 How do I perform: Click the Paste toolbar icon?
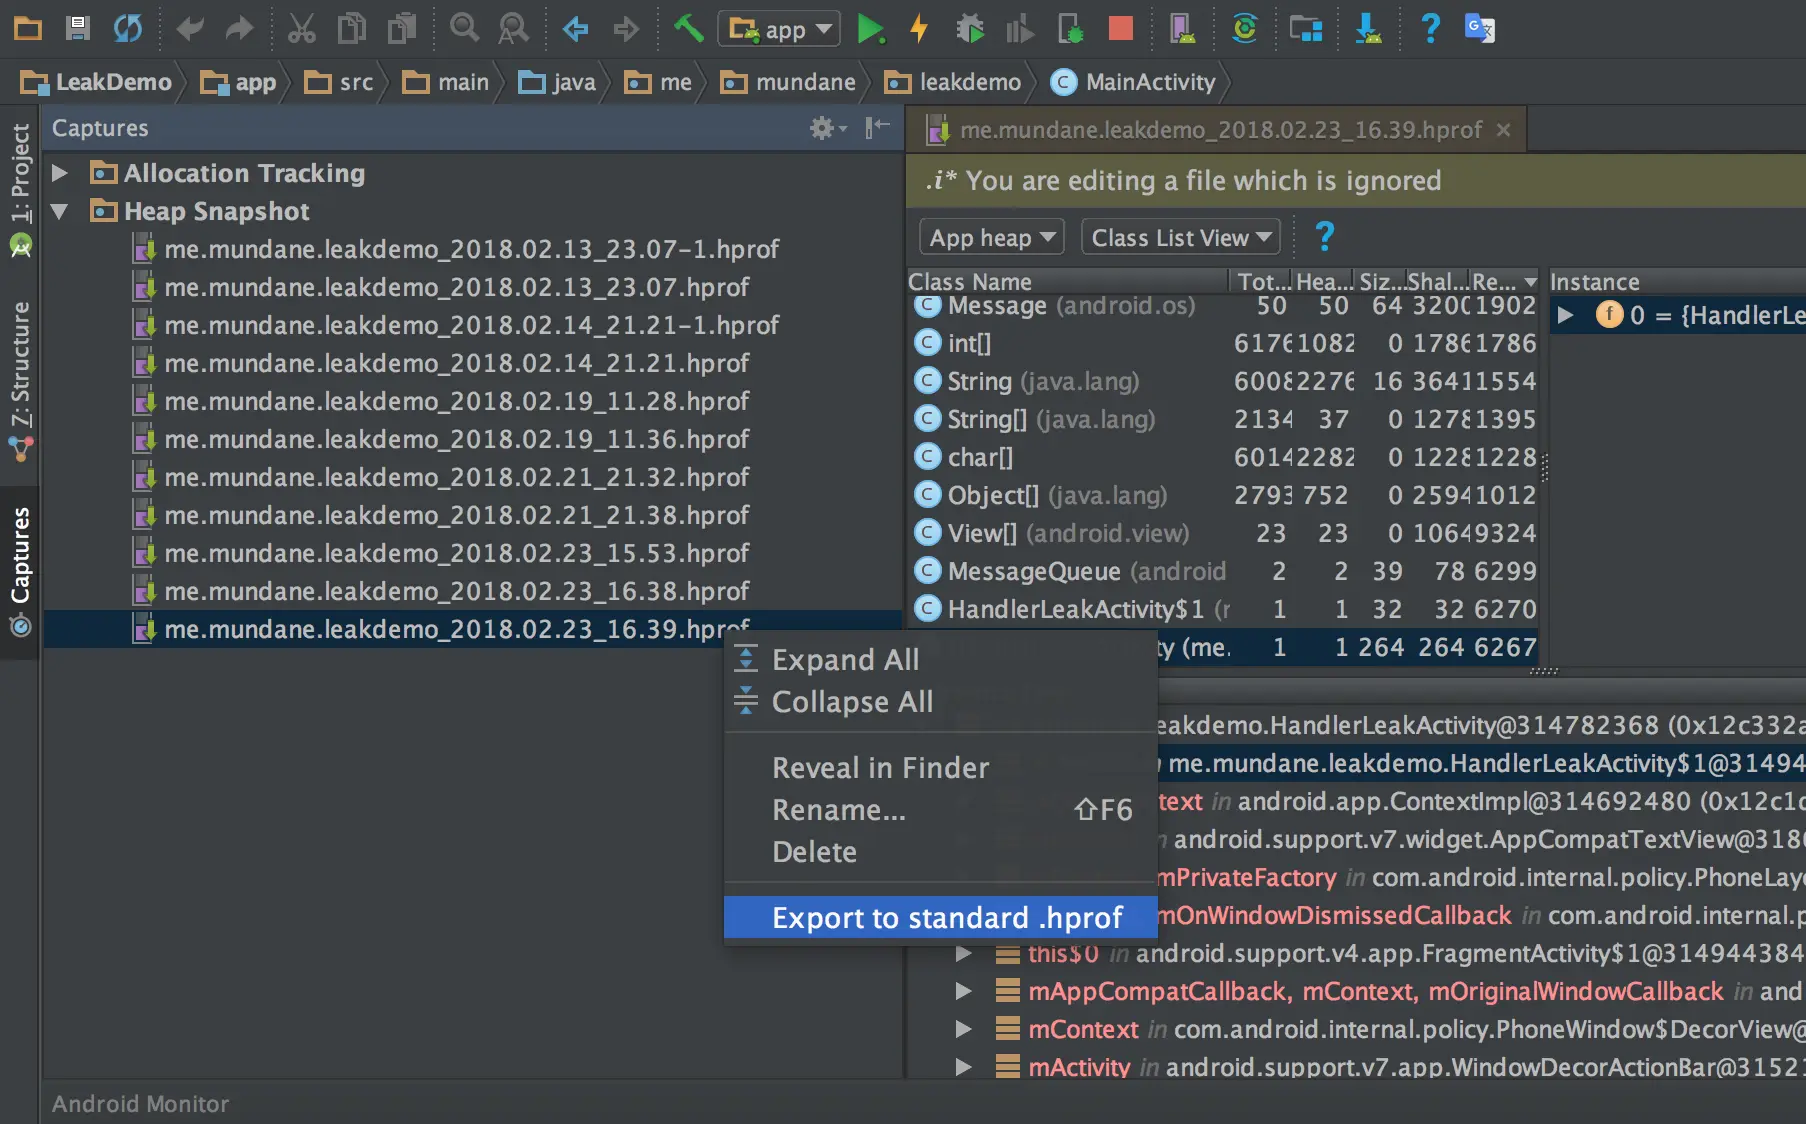coord(401,28)
